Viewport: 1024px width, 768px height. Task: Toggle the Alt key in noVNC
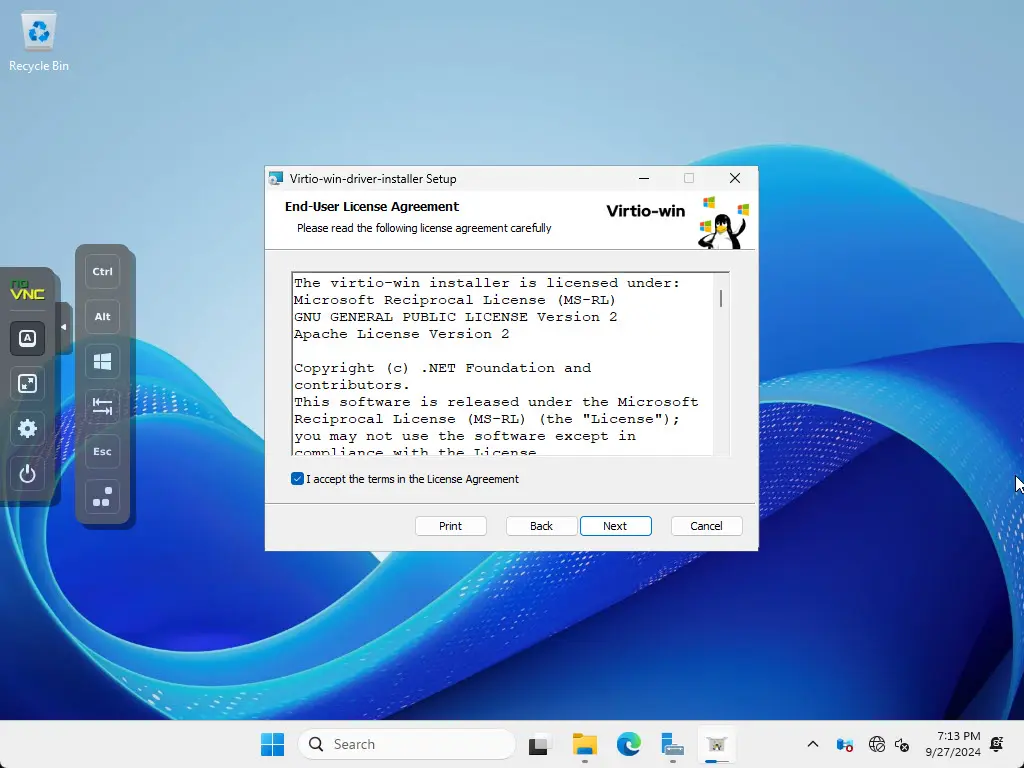[x=102, y=317]
